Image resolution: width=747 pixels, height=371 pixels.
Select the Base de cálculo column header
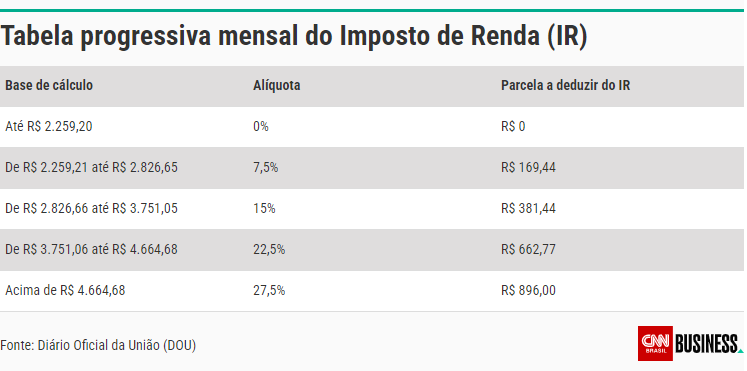[x=49, y=85]
